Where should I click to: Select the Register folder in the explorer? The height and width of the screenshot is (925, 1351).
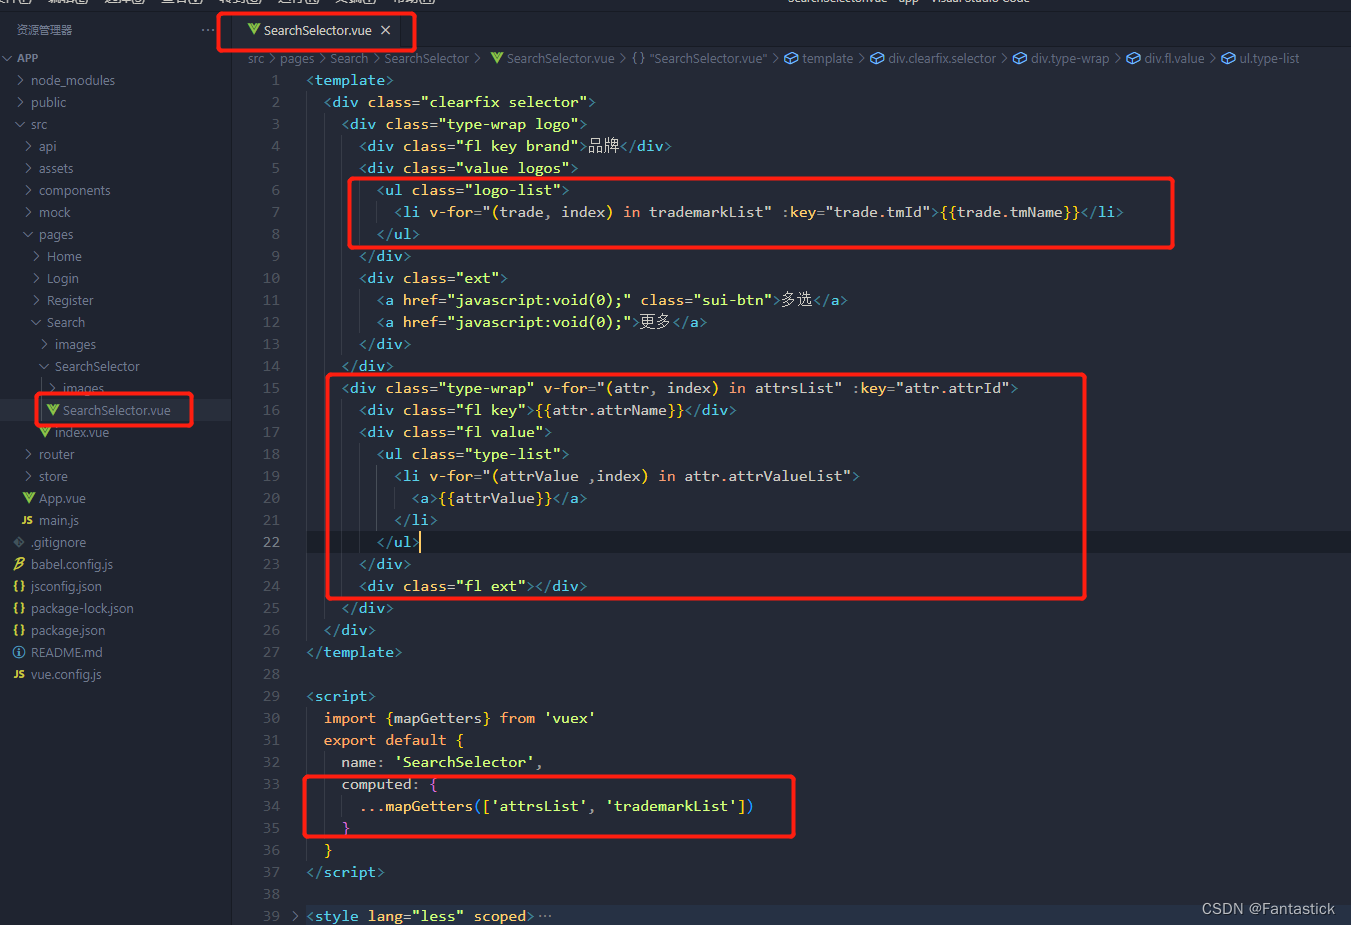pyautogui.click(x=70, y=300)
